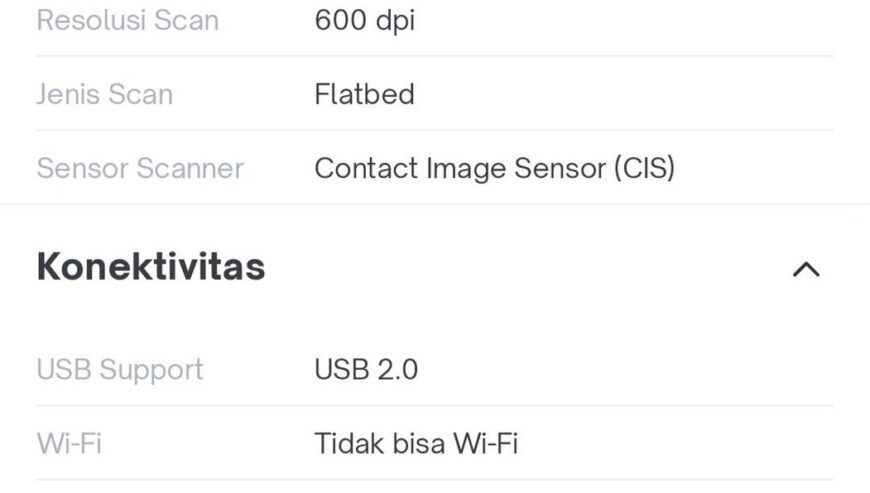Click the dpi unit text
This screenshot has height=493, width=870.
[395, 22]
